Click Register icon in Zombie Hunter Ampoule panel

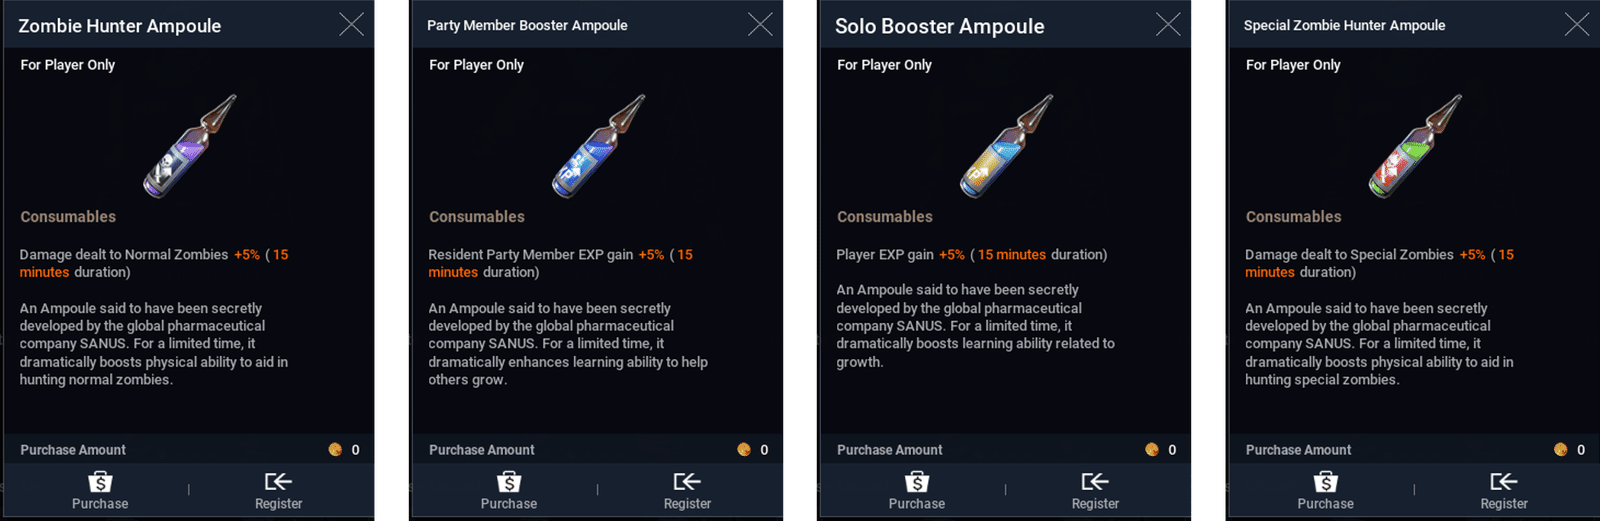278,482
